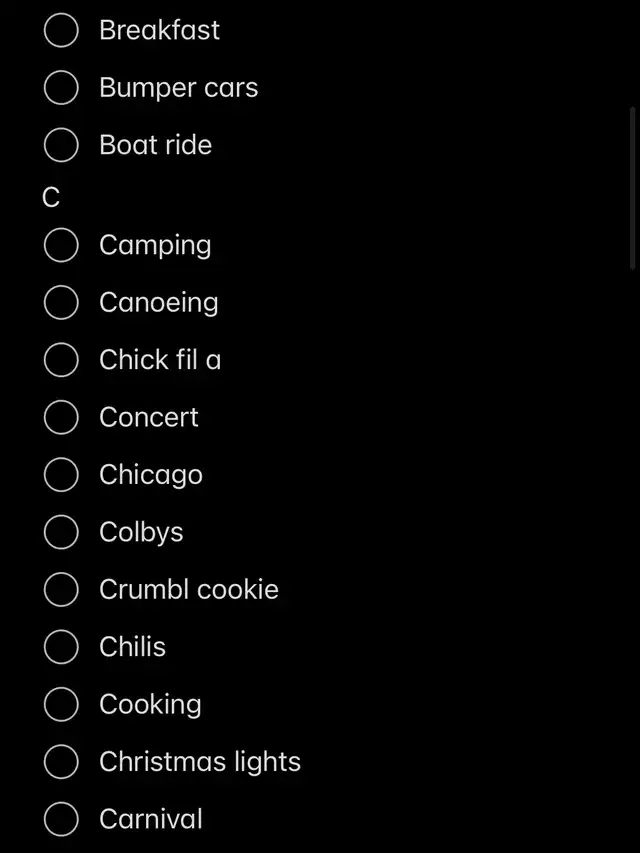Image resolution: width=640 pixels, height=853 pixels.
Task: Toggle the Camping checklist circle
Action: click(x=61, y=245)
